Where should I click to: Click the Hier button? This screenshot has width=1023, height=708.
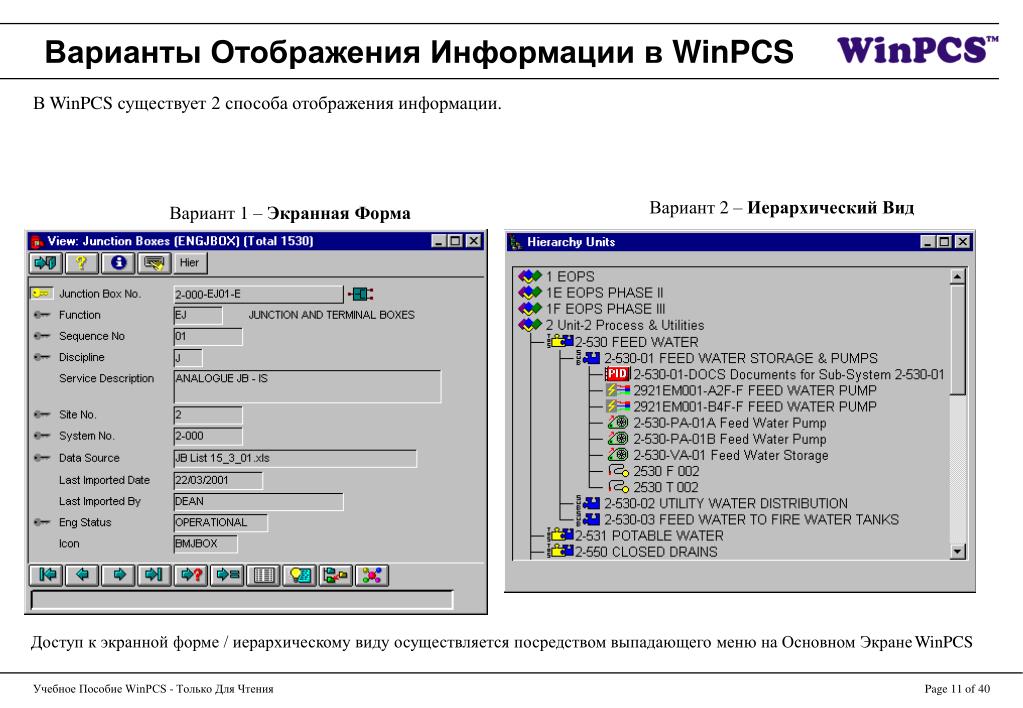click(190, 263)
